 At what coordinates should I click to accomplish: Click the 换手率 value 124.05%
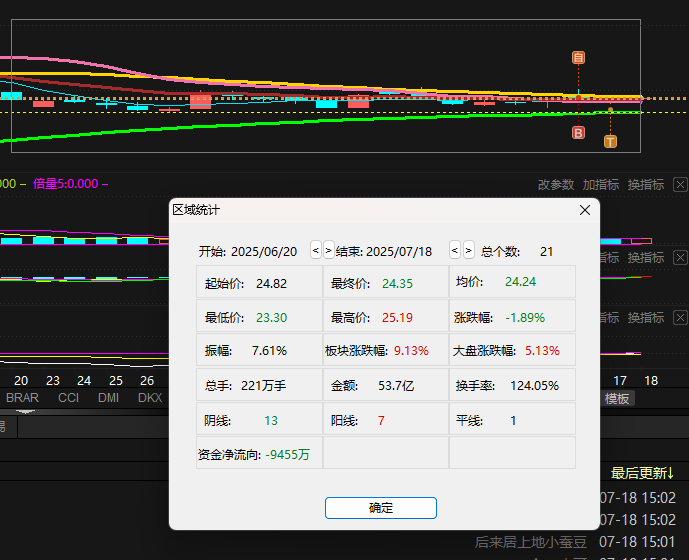coord(534,385)
